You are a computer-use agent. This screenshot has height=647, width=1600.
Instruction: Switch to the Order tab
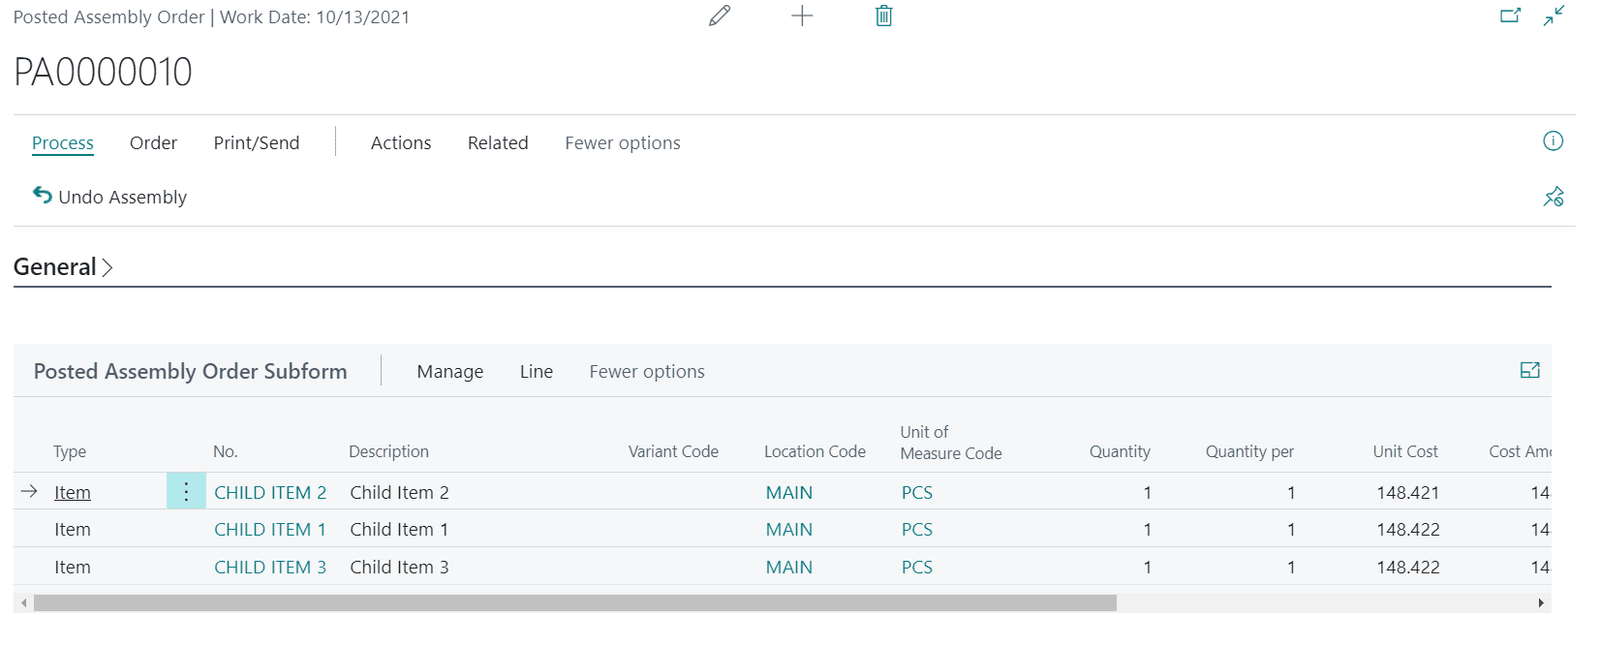[x=153, y=143]
